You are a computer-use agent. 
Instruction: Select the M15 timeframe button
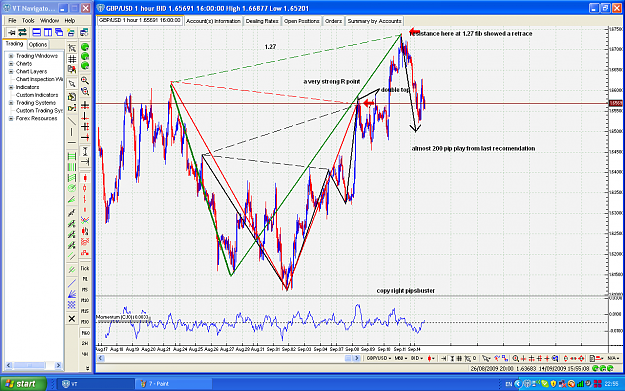tap(85, 311)
